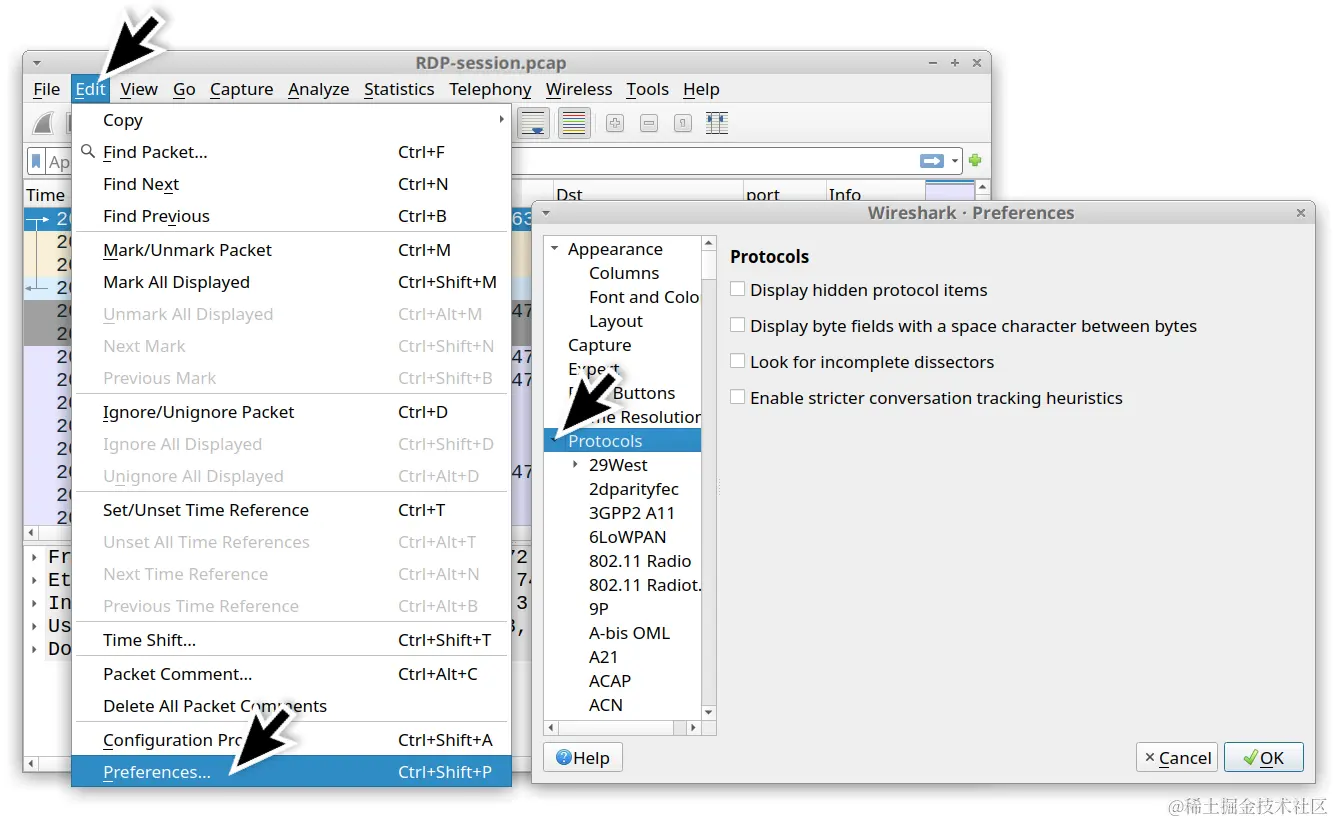
Task: Click preferences tree scrollbar up arrow
Action: pos(709,243)
